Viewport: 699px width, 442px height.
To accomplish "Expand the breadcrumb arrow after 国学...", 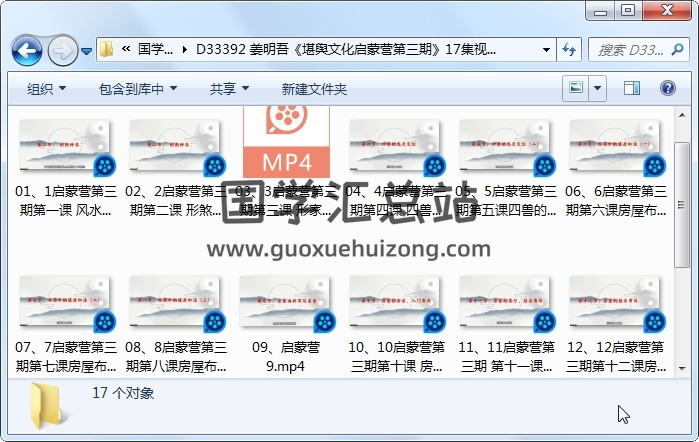I will click(x=185, y=50).
